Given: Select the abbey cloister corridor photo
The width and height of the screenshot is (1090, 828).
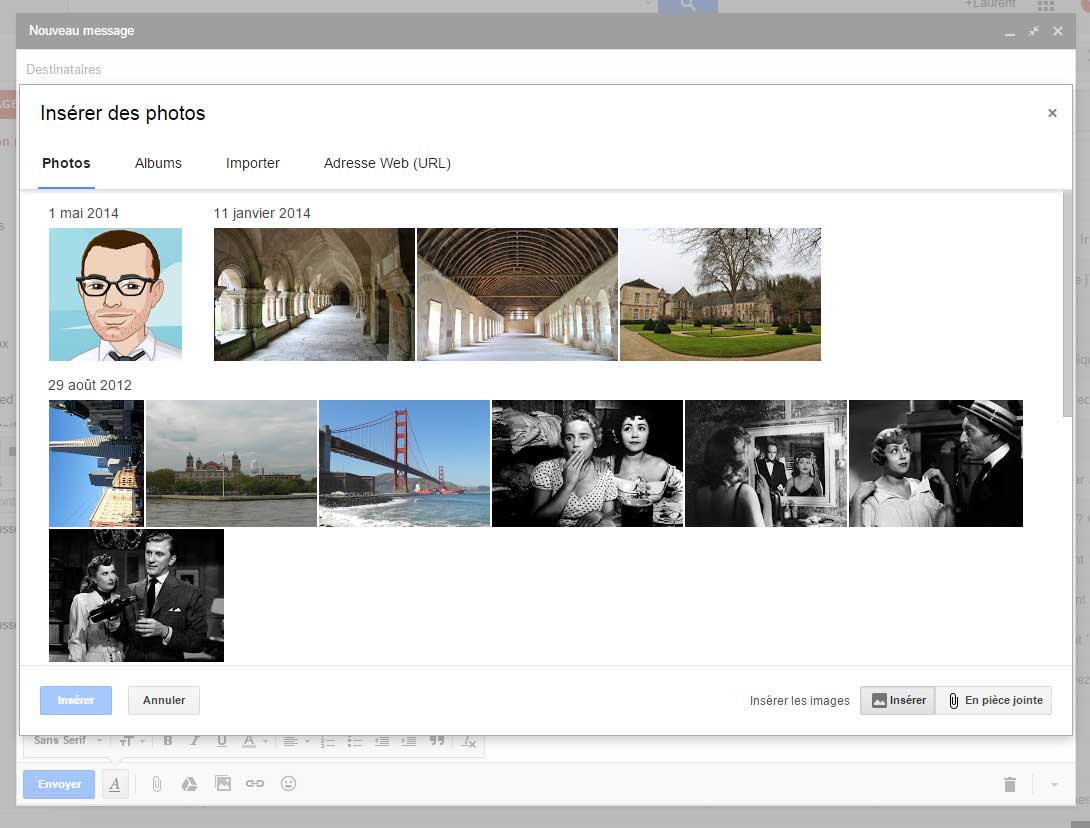Looking at the screenshot, I should [x=314, y=294].
